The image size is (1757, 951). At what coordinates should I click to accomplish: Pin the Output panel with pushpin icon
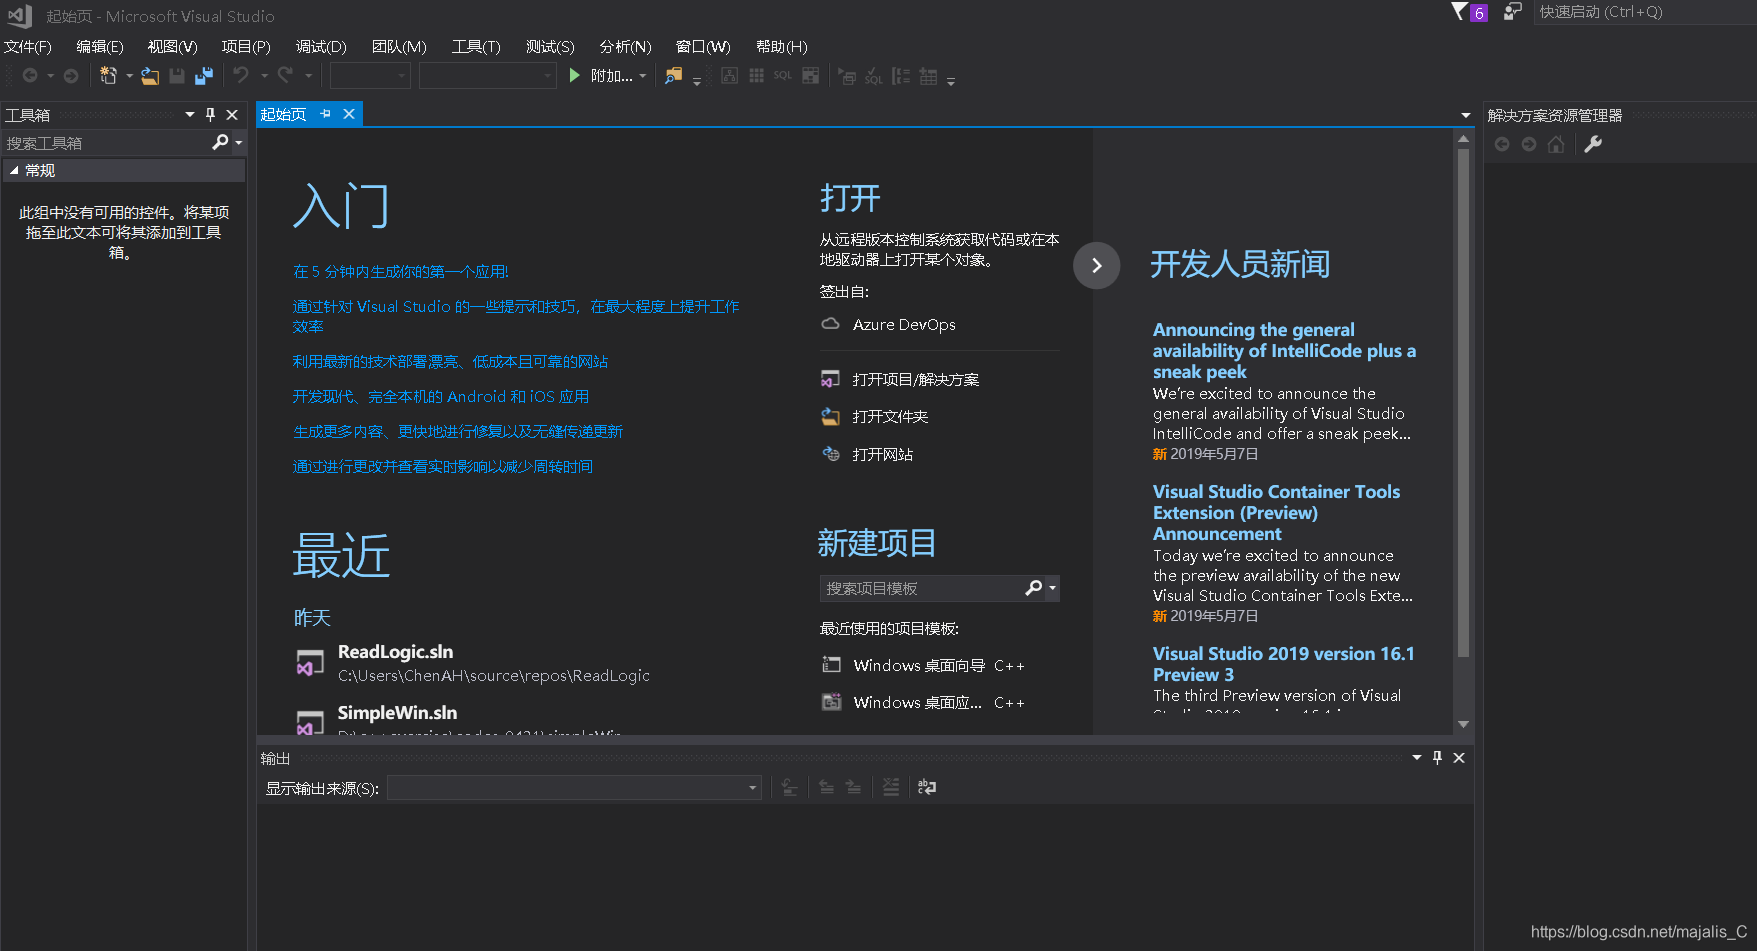[1438, 758]
